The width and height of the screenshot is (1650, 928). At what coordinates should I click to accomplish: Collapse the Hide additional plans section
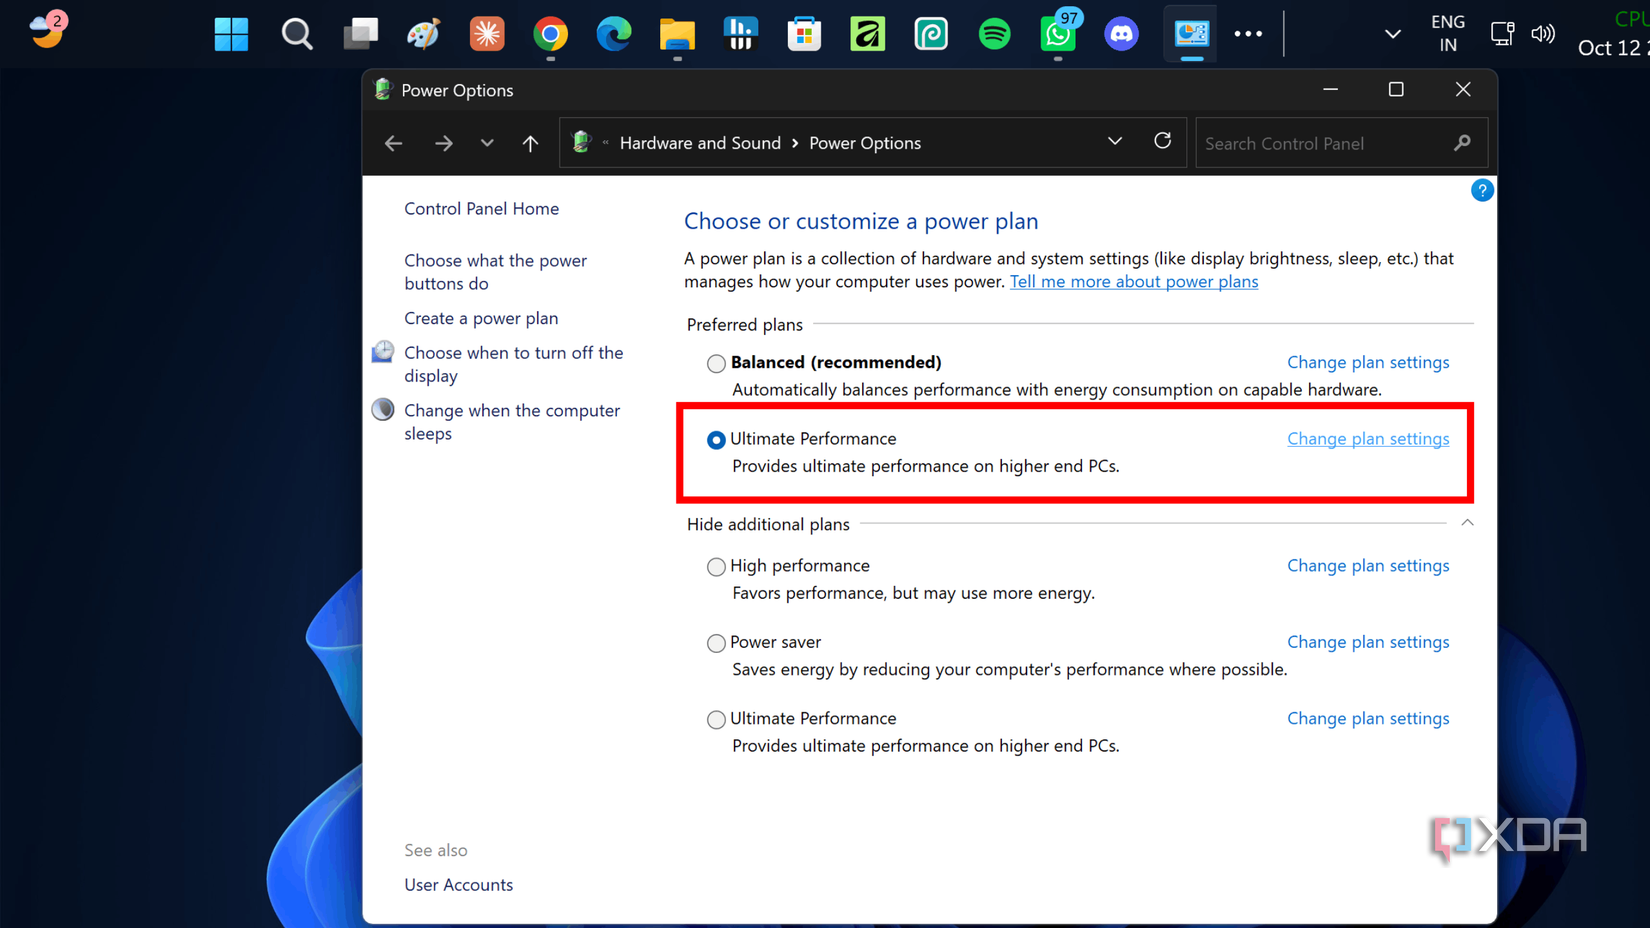[x=1467, y=523]
